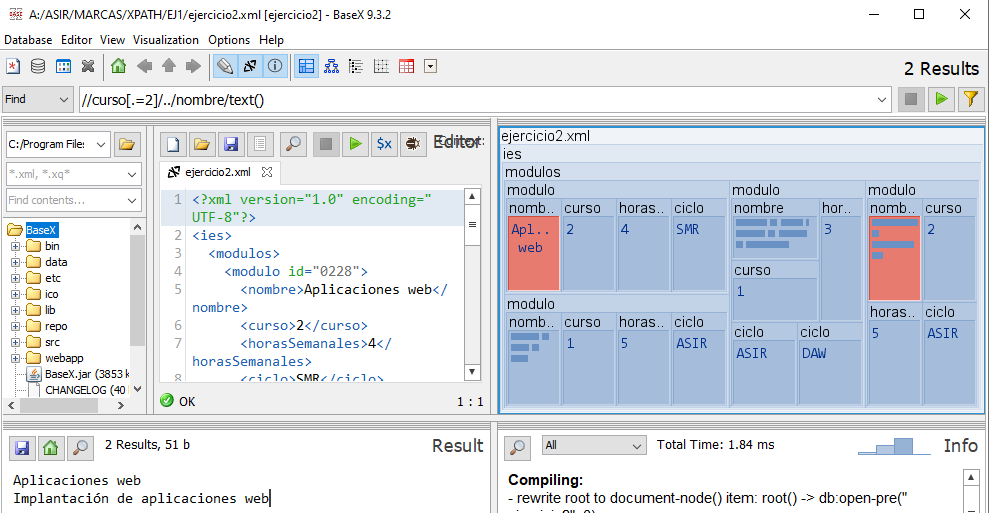The height and width of the screenshot is (513, 989).
Task: Toggle the Map visualization view
Action: pyautogui.click(x=306, y=67)
